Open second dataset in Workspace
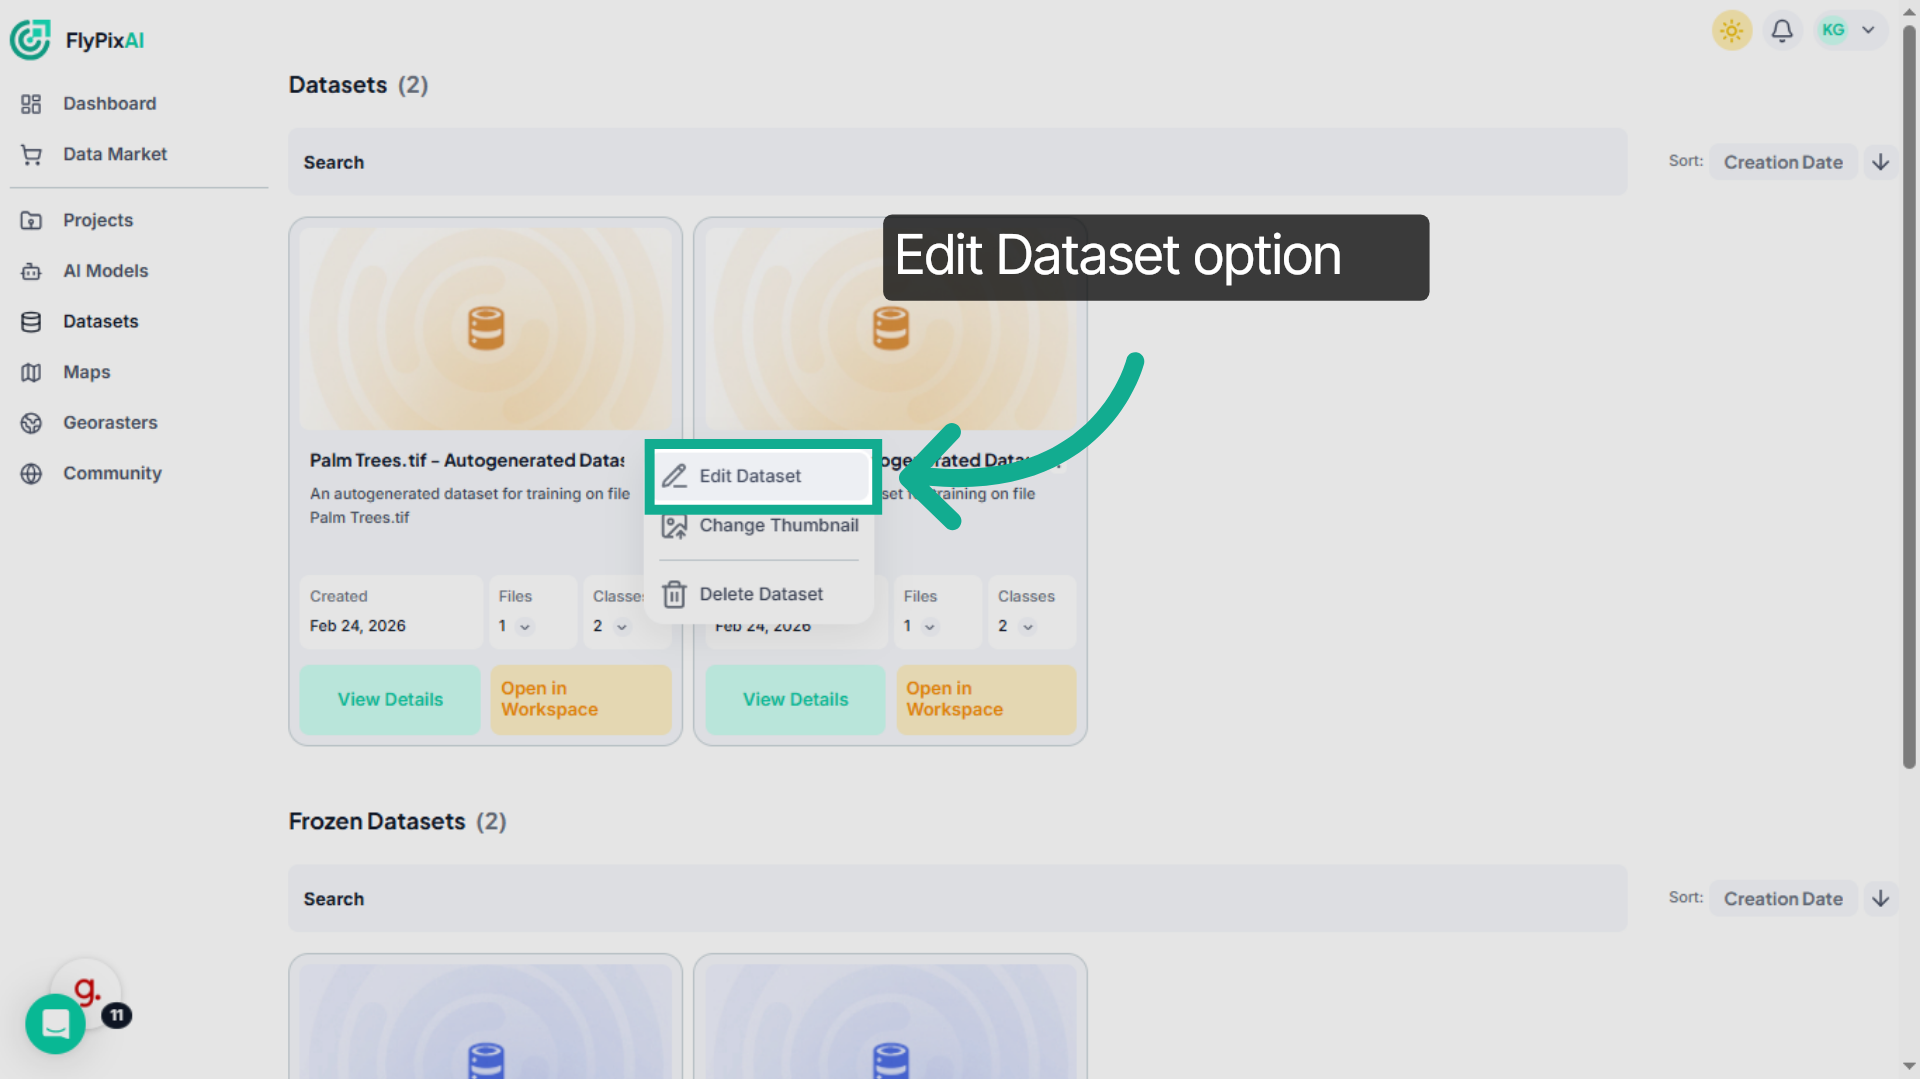1920x1079 pixels. point(986,700)
